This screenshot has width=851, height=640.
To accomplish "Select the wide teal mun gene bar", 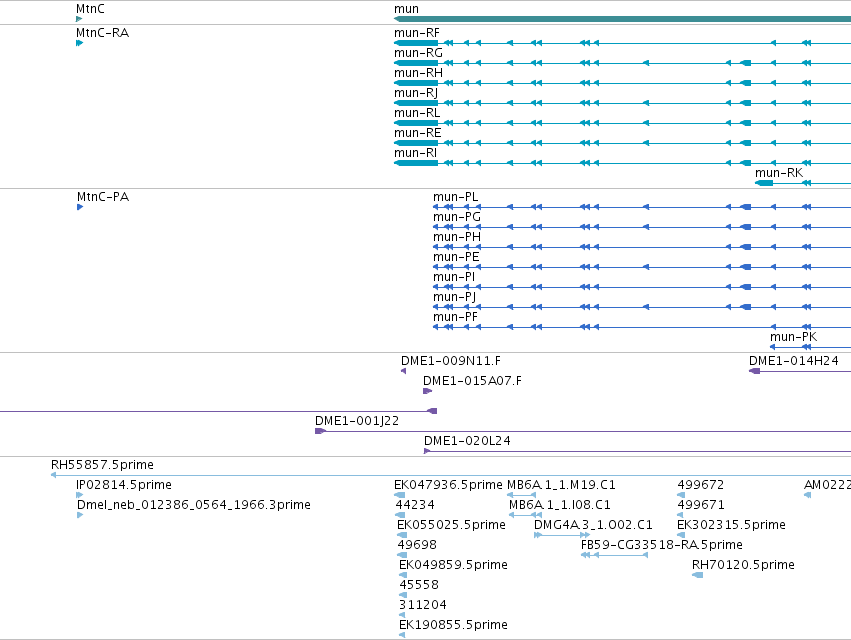I will 623,19.
